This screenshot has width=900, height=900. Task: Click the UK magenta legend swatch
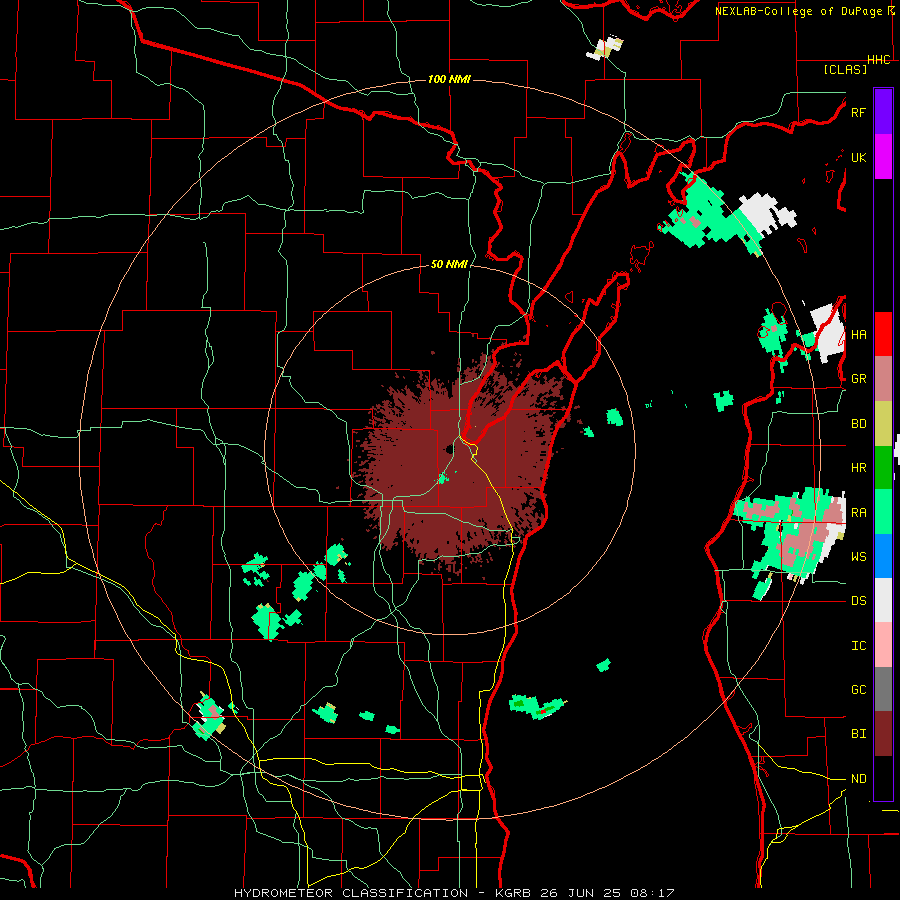click(883, 157)
